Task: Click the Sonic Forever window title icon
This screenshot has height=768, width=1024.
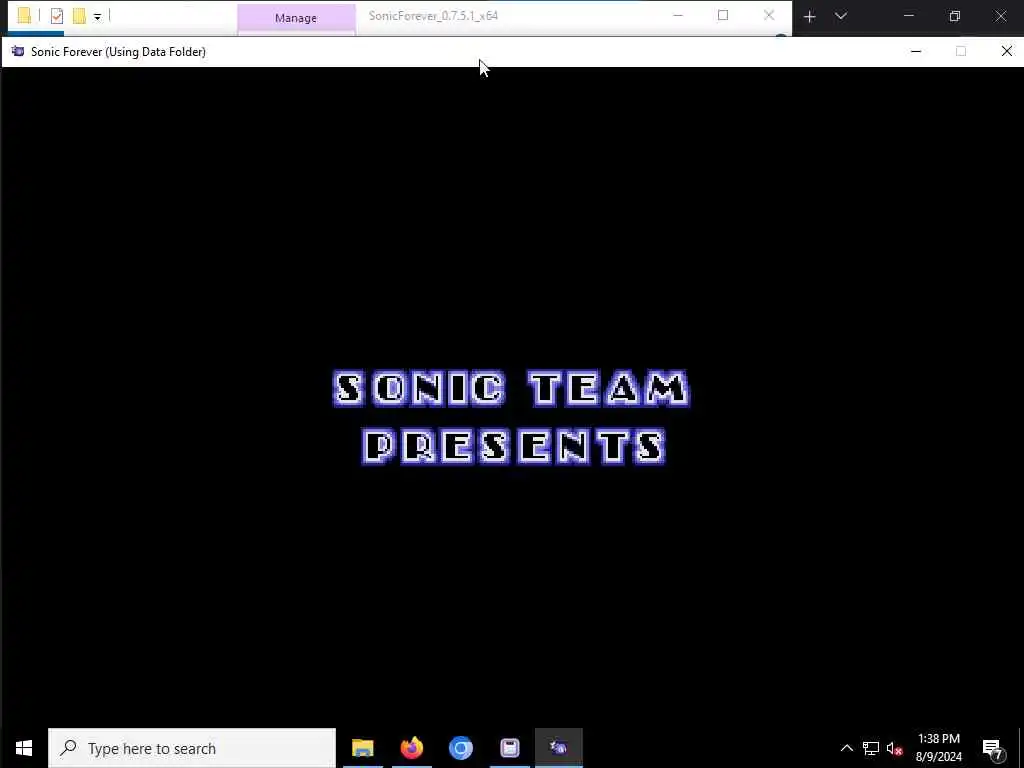Action: 18,51
